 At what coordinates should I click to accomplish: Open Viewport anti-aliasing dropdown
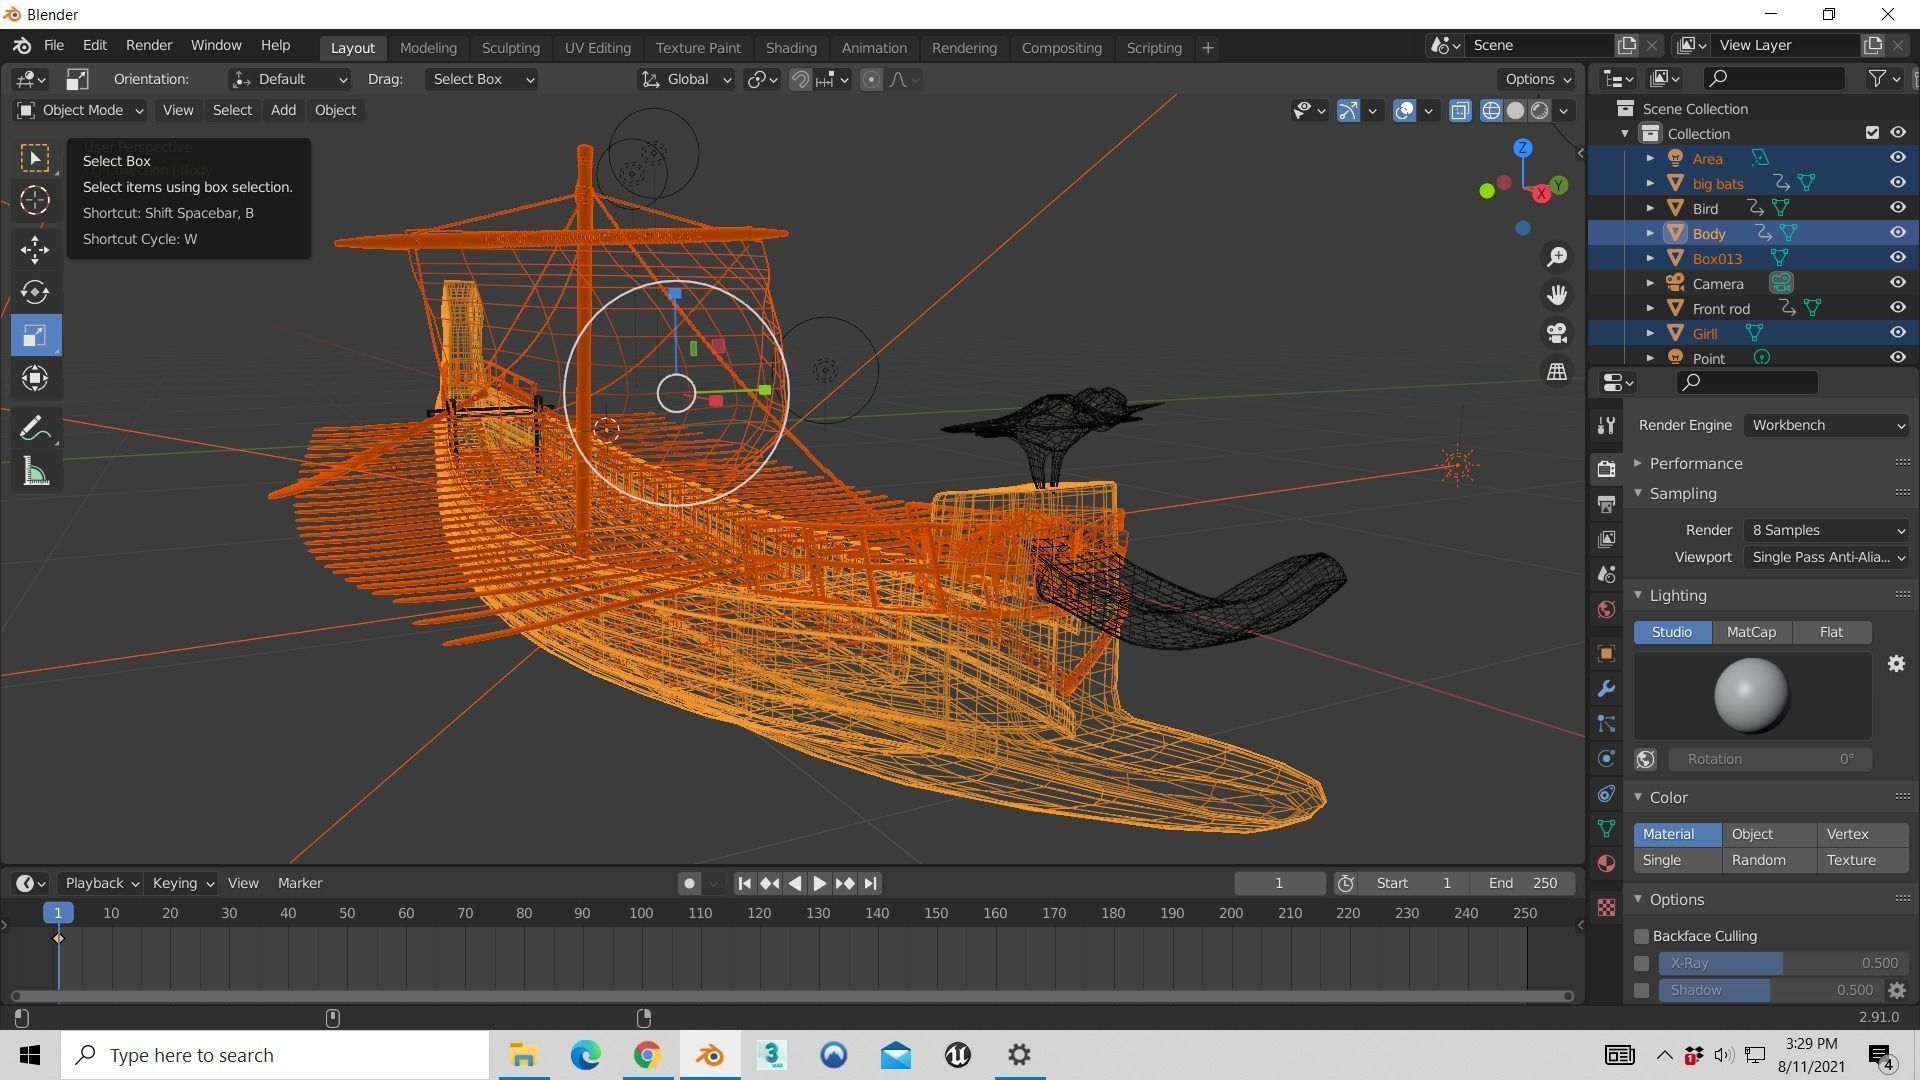(x=1827, y=557)
